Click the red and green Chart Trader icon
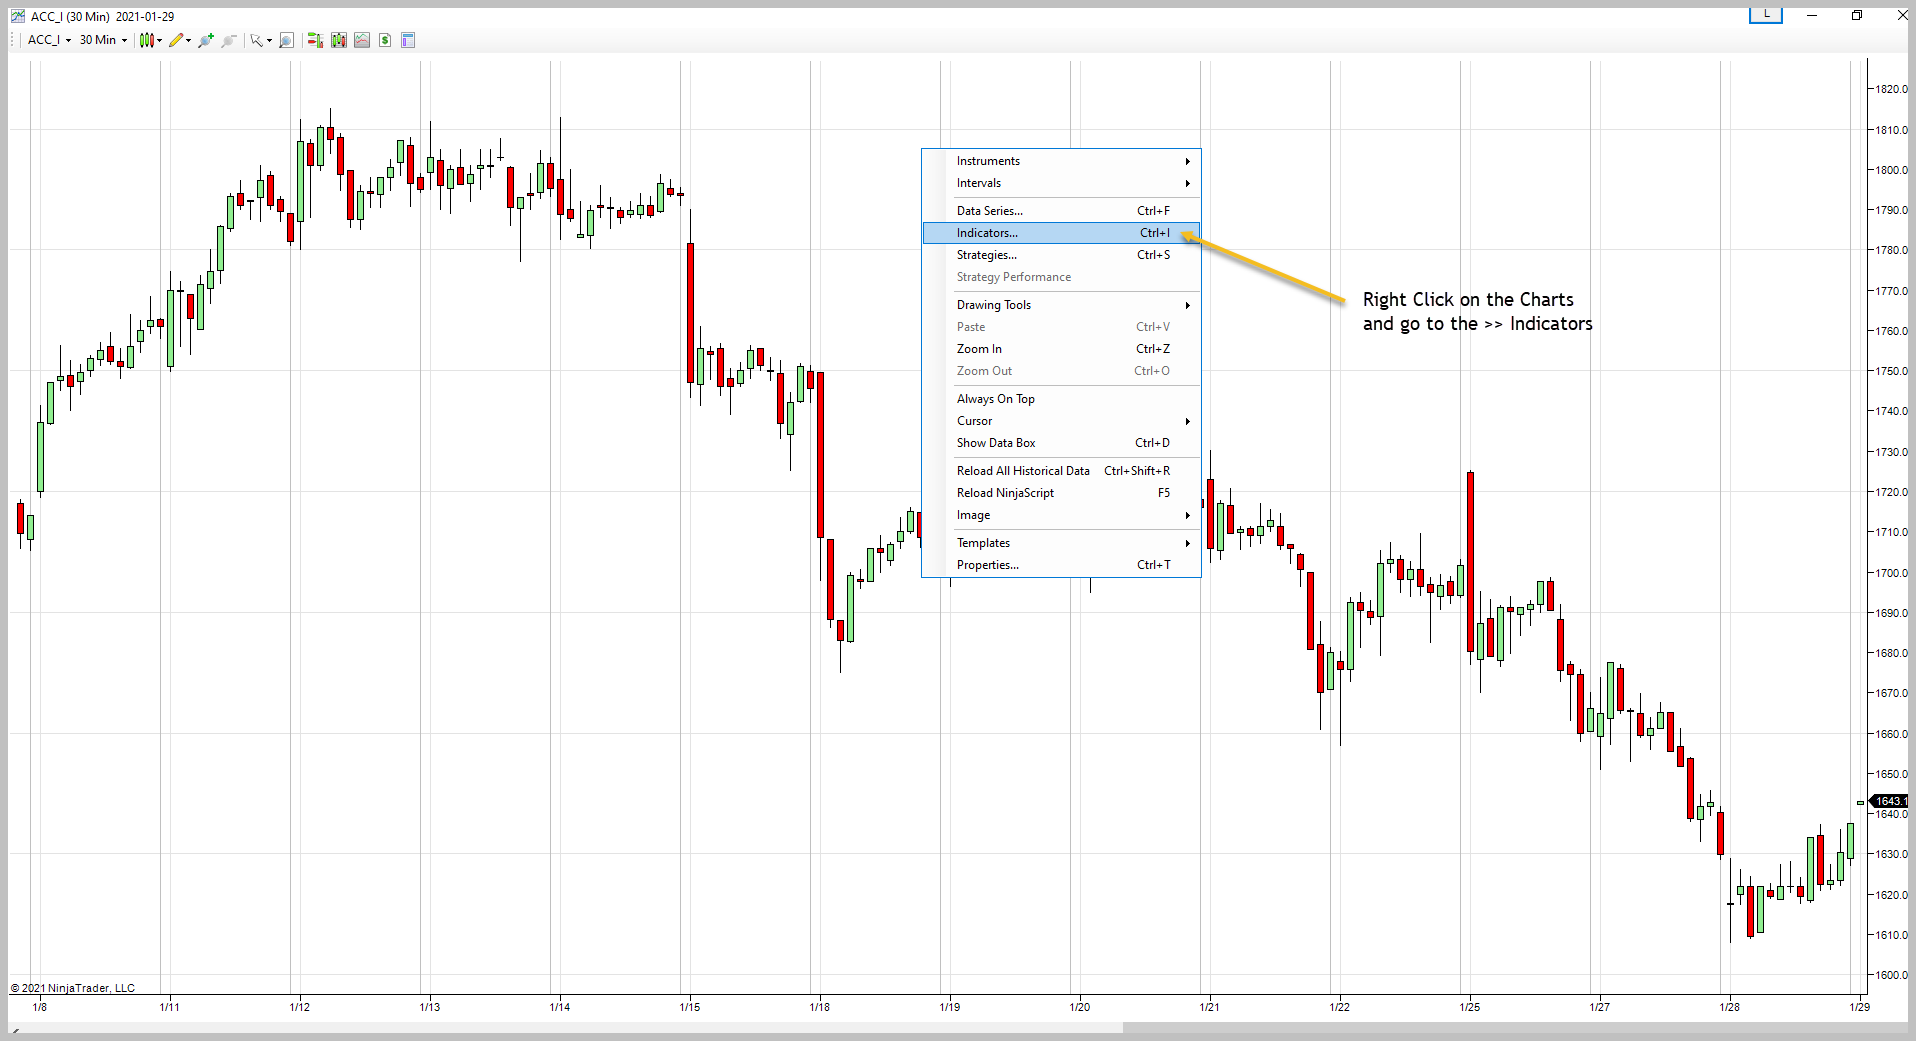This screenshot has width=1916, height=1041. (x=315, y=40)
